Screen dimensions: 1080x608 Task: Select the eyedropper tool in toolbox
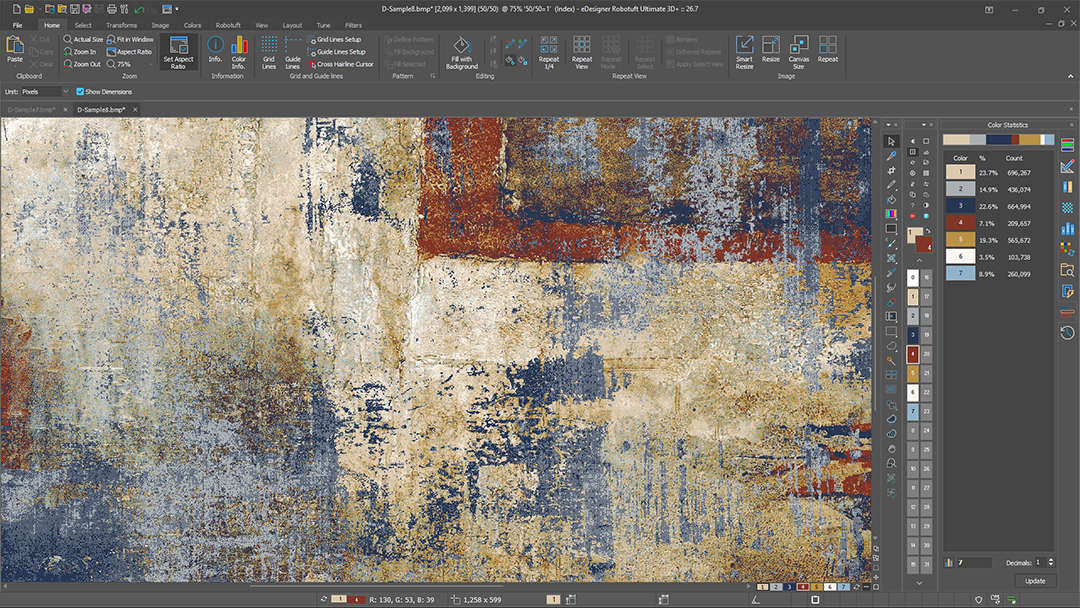coord(891,156)
